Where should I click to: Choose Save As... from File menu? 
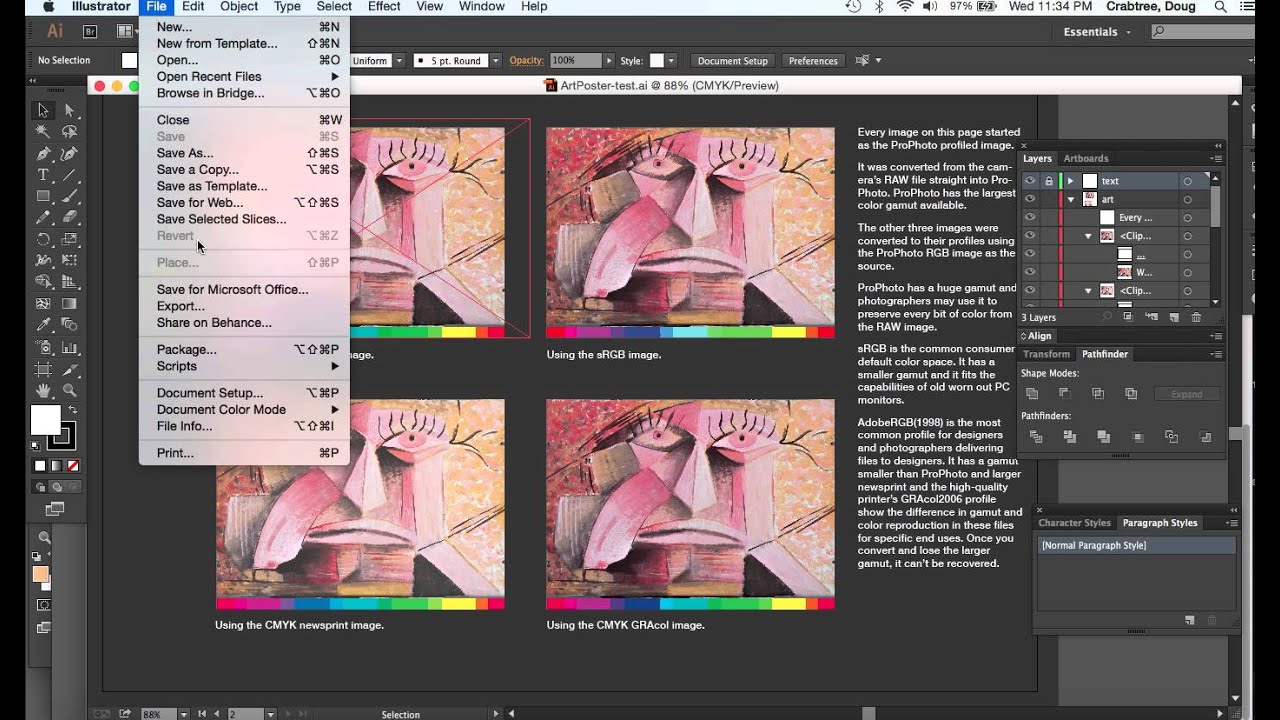(185, 153)
